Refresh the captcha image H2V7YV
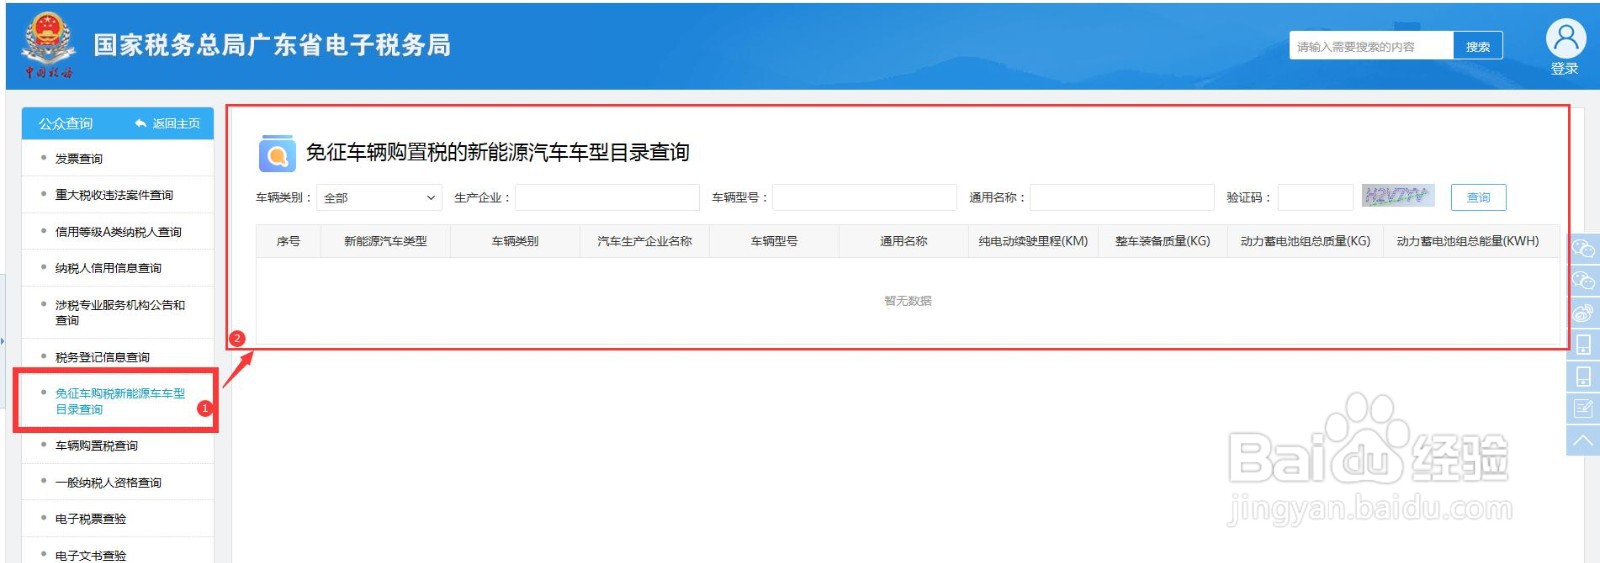The width and height of the screenshot is (1600, 563). [x=1398, y=196]
